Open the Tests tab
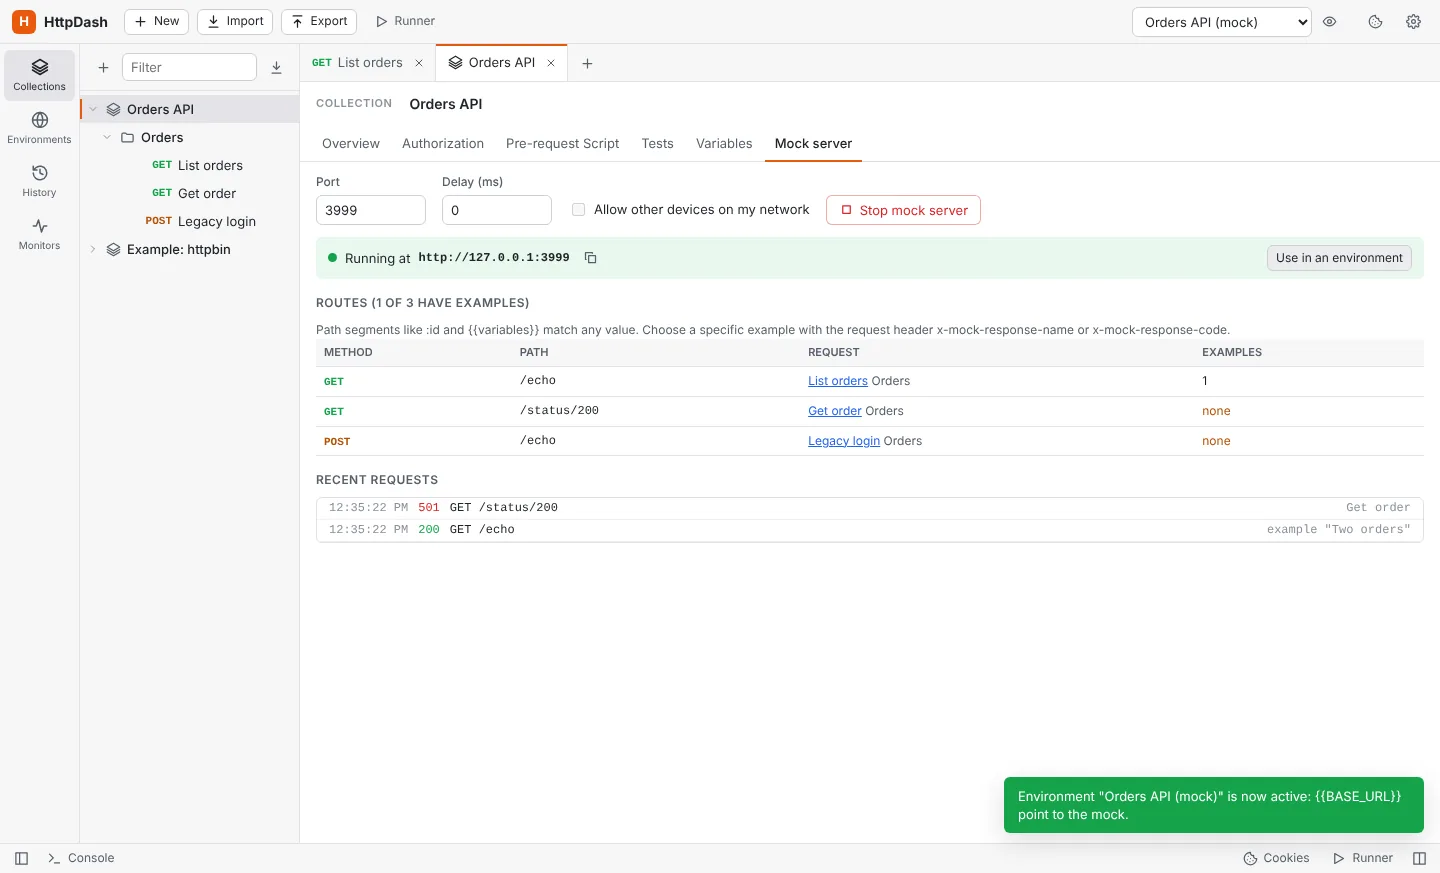 658,144
